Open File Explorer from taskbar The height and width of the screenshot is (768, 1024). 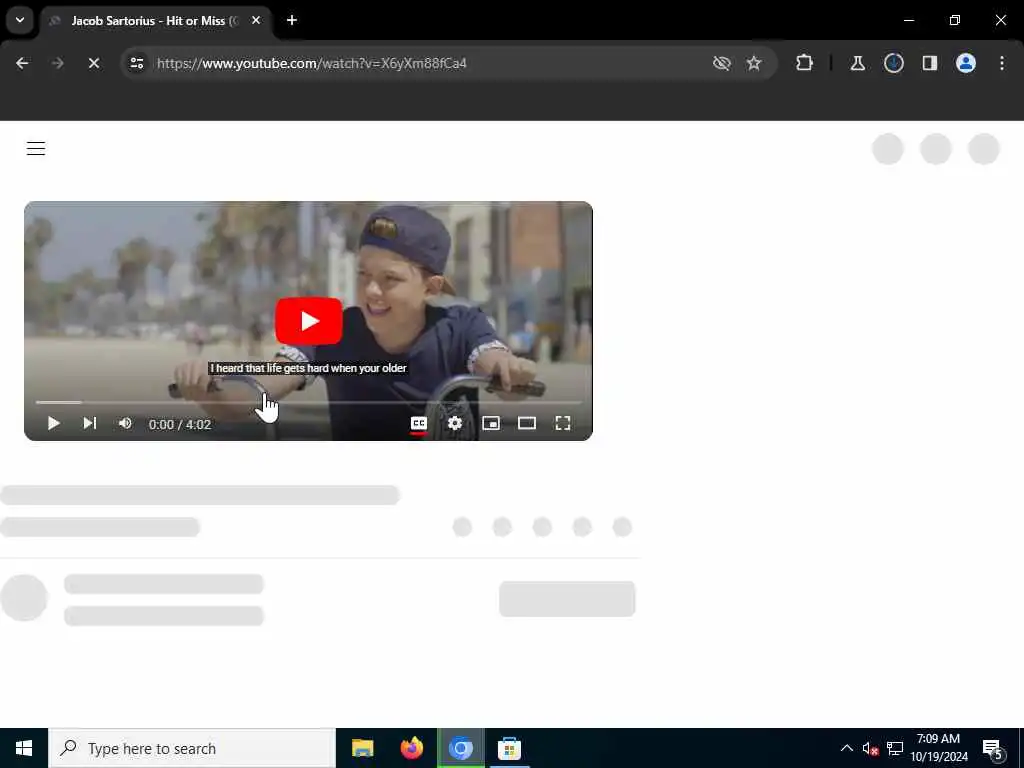pos(362,748)
